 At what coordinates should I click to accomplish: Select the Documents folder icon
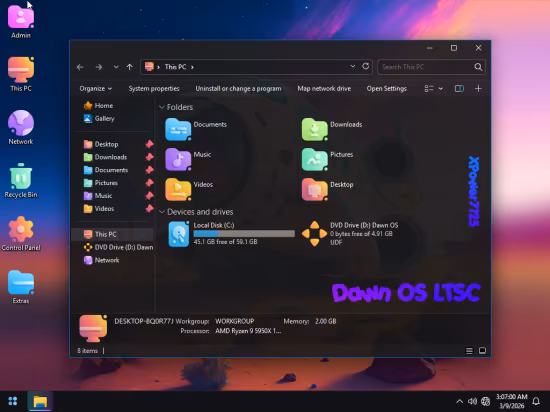click(178, 129)
